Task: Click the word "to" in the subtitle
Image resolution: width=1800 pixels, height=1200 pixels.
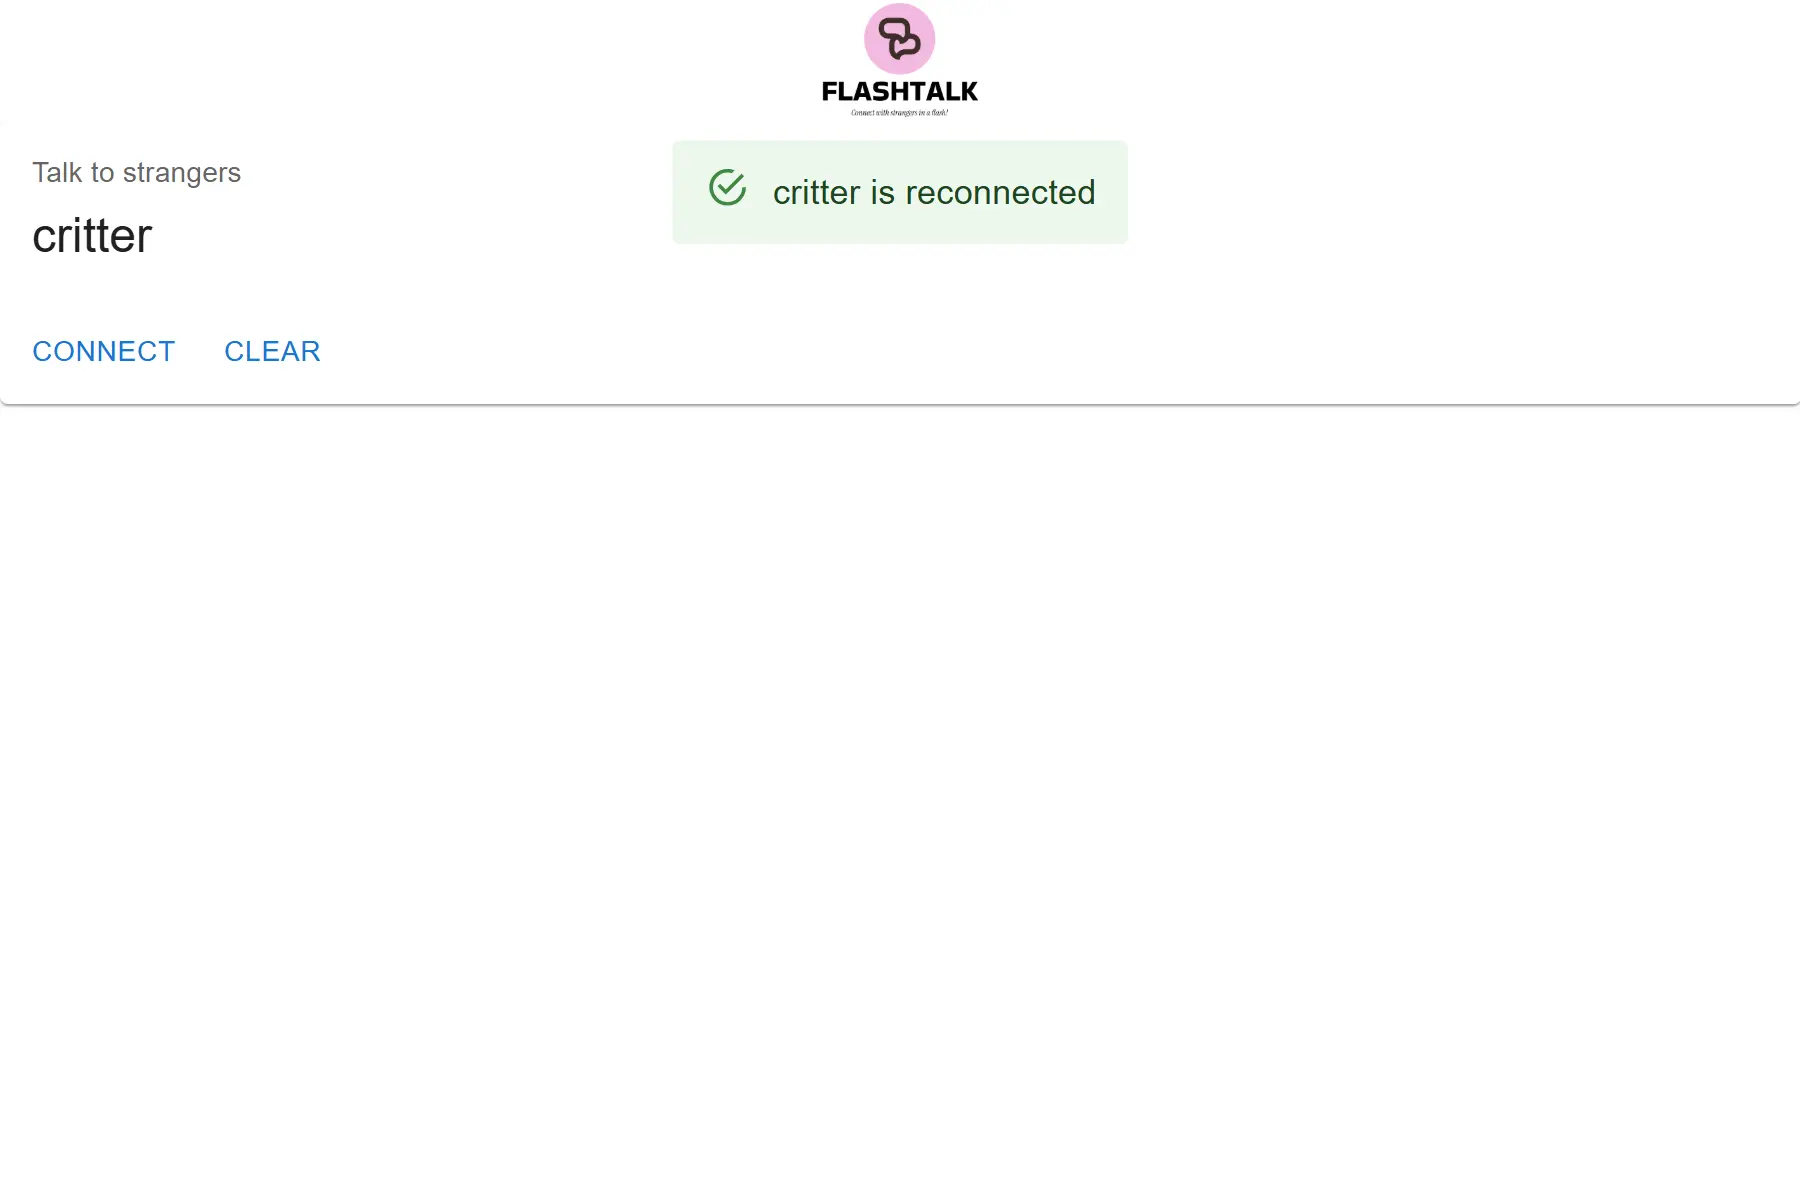Action: click(x=103, y=174)
